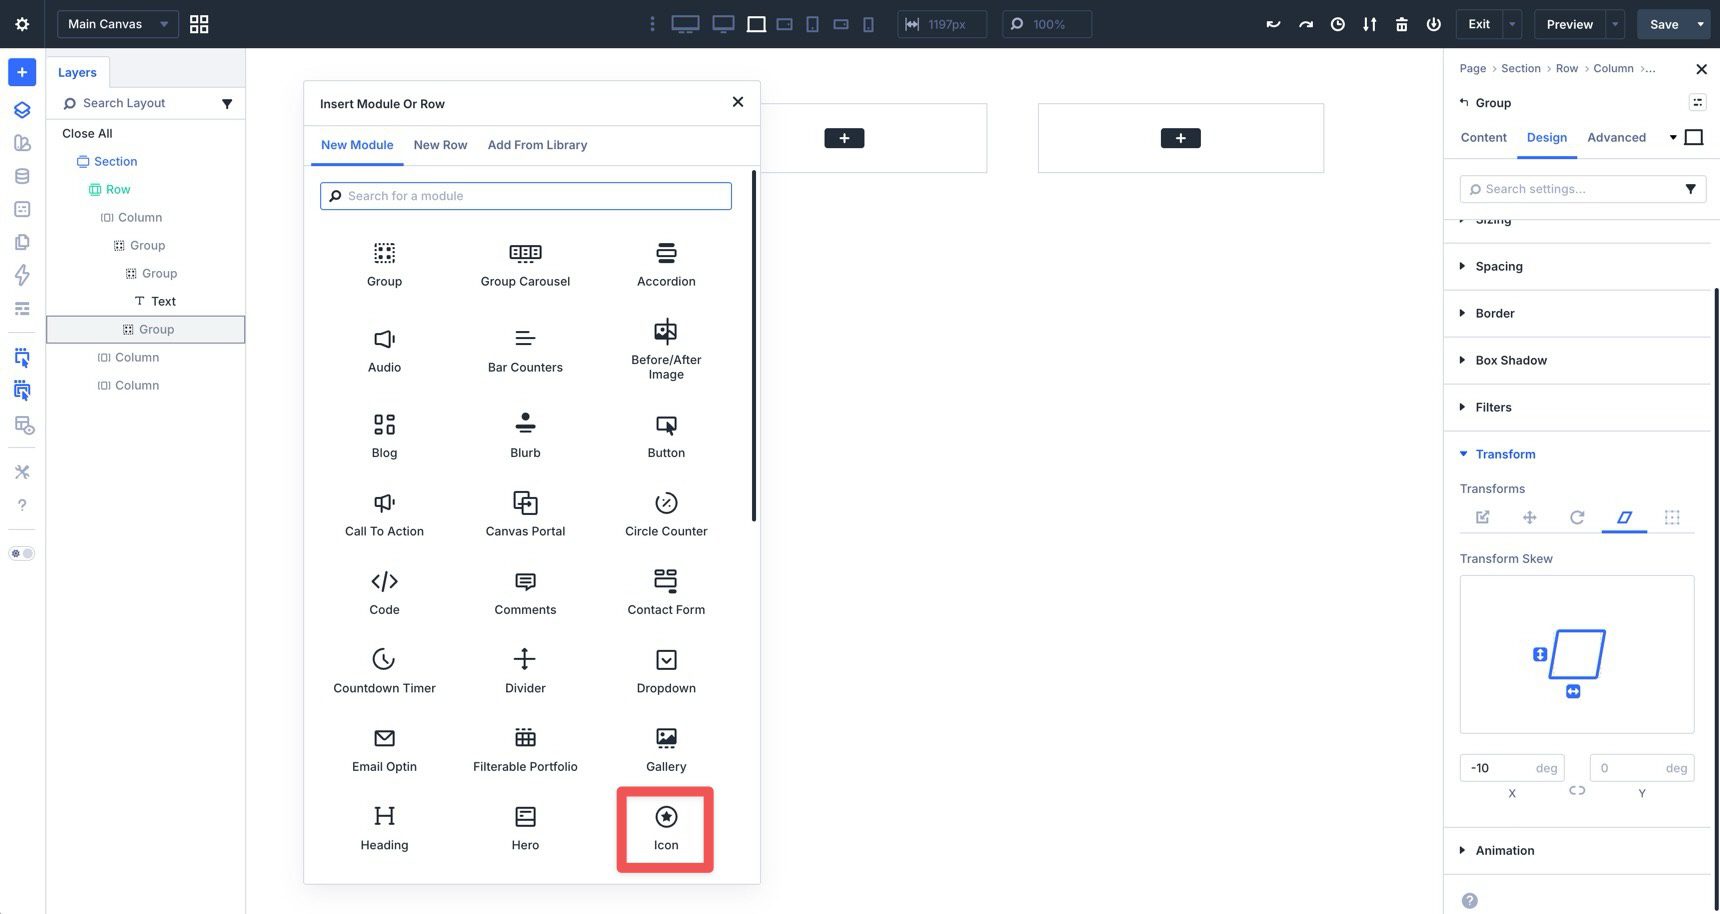The image size is (1720, 914).
Task: Toggle the dark mode switch at sidebar bottom
Action: tap(21, 552)
